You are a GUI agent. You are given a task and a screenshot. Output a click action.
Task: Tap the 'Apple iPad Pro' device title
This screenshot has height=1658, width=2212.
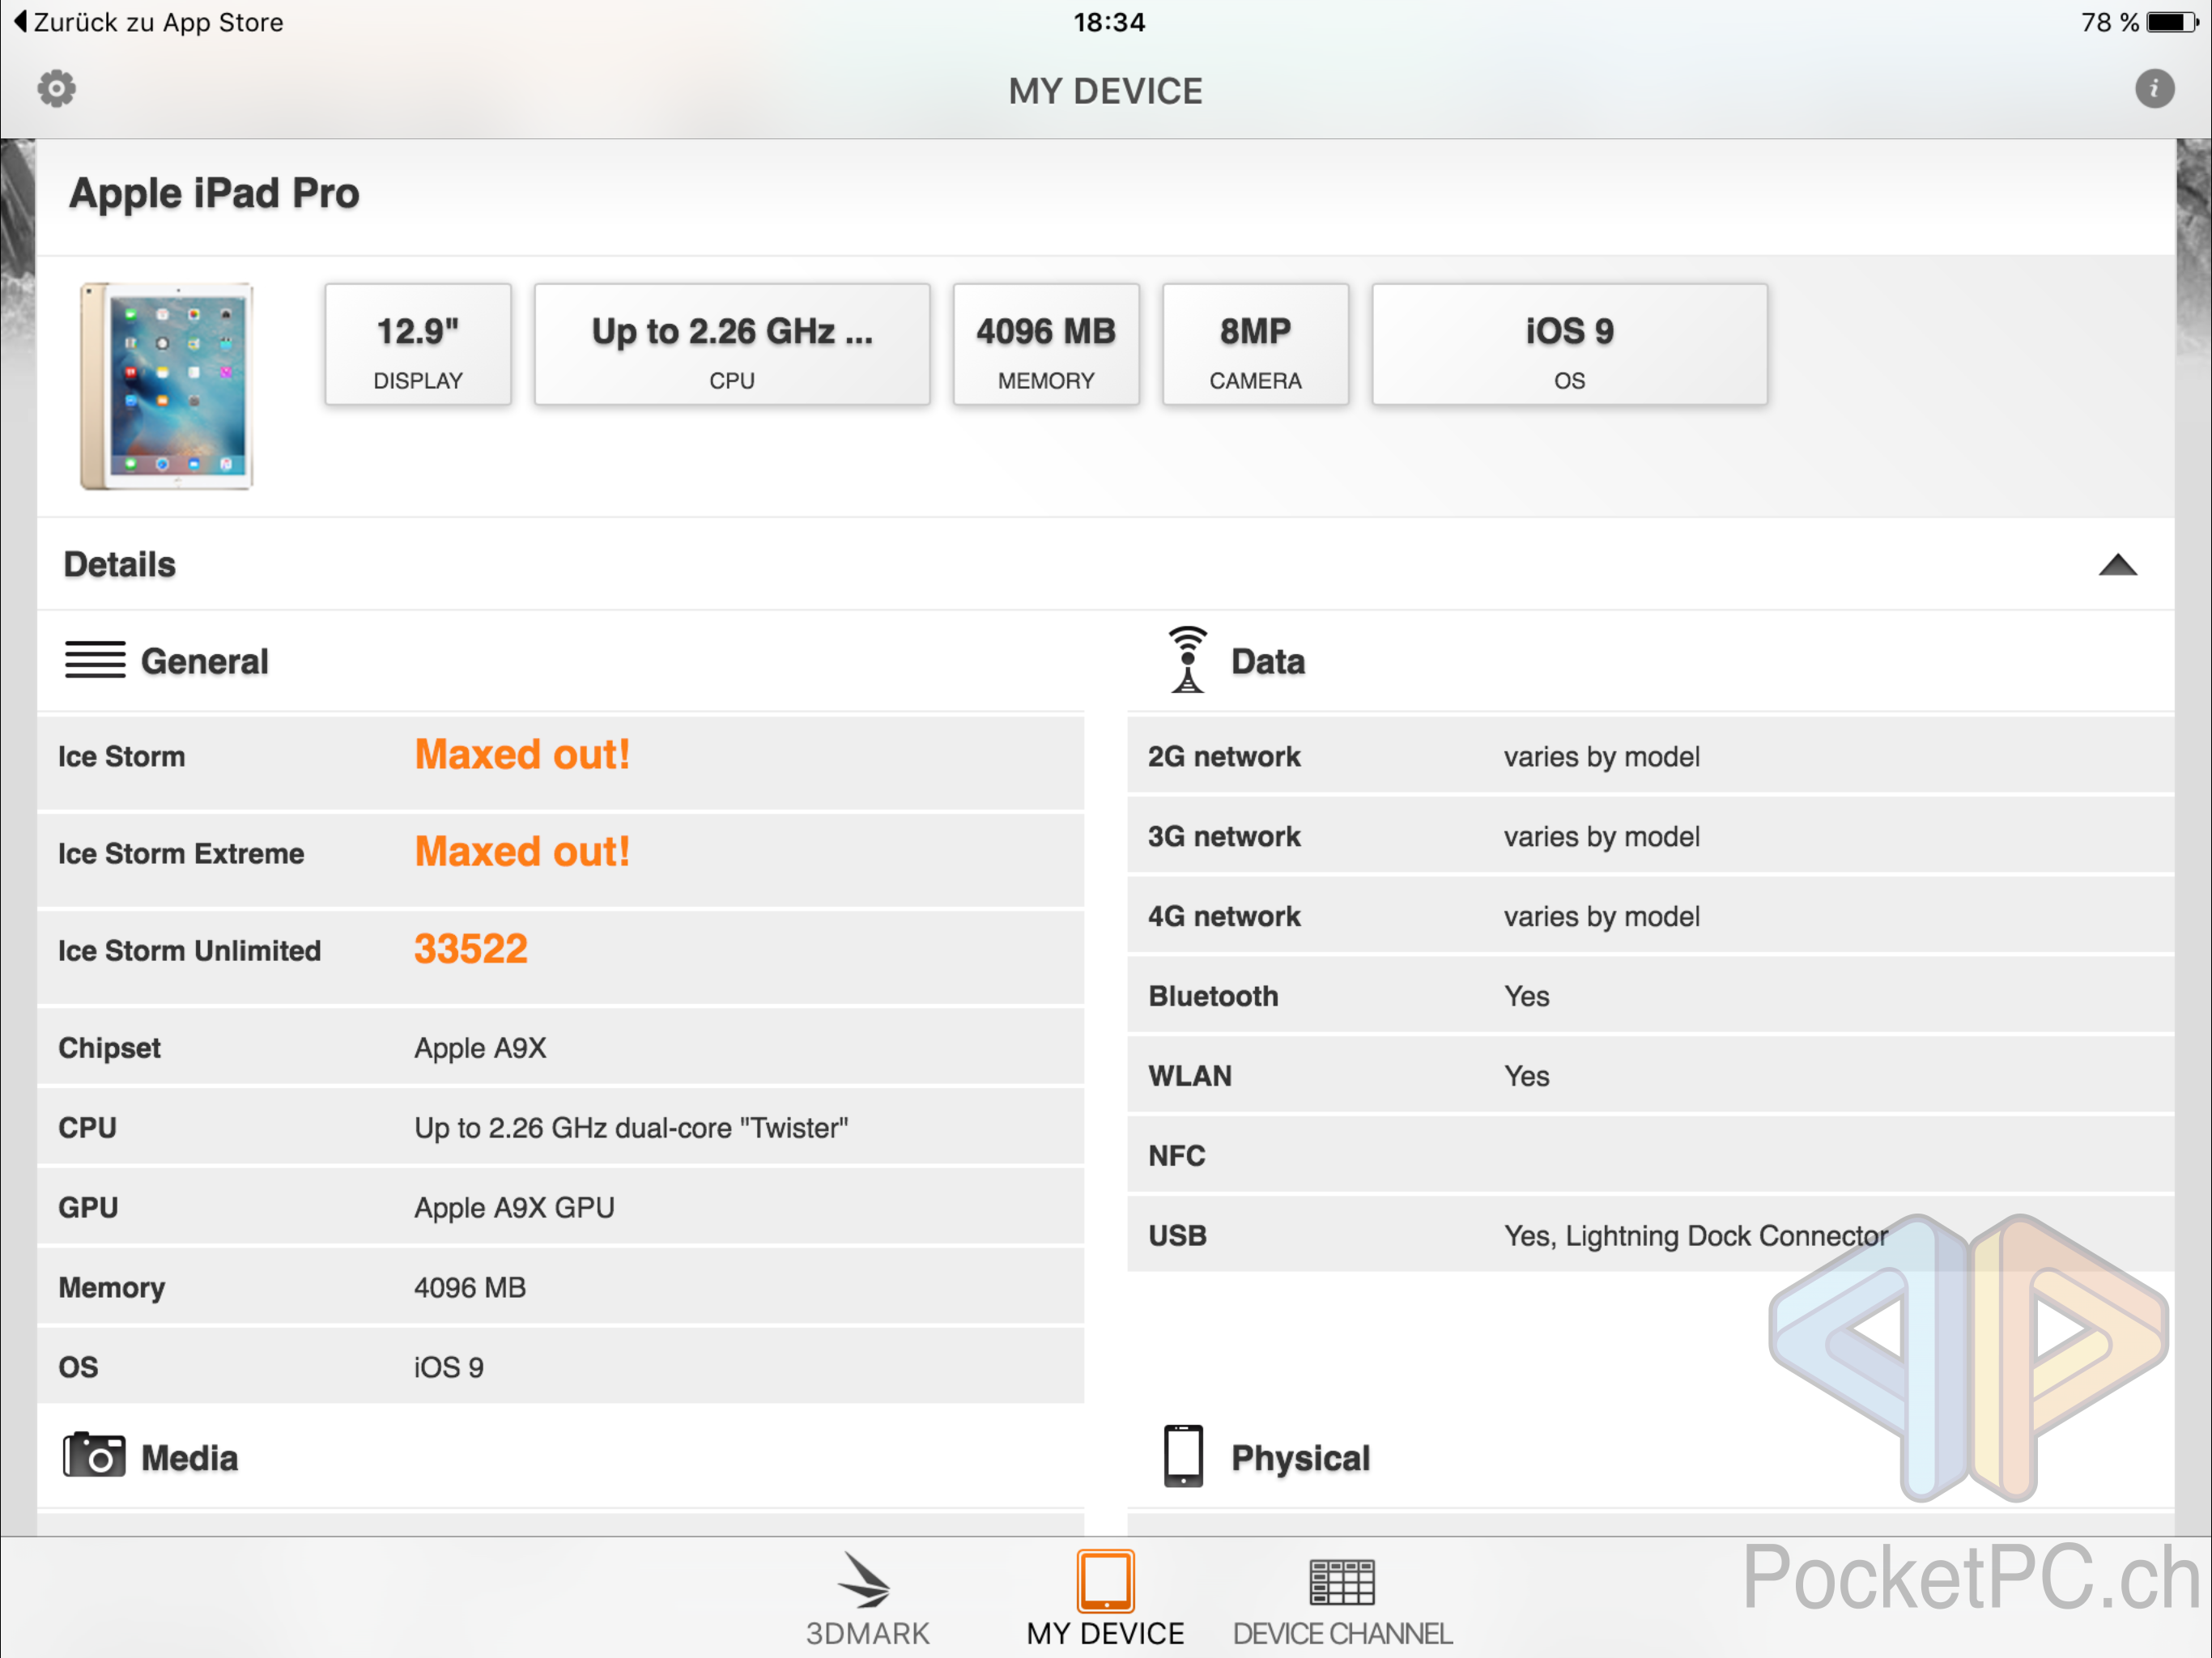[214, 193]
